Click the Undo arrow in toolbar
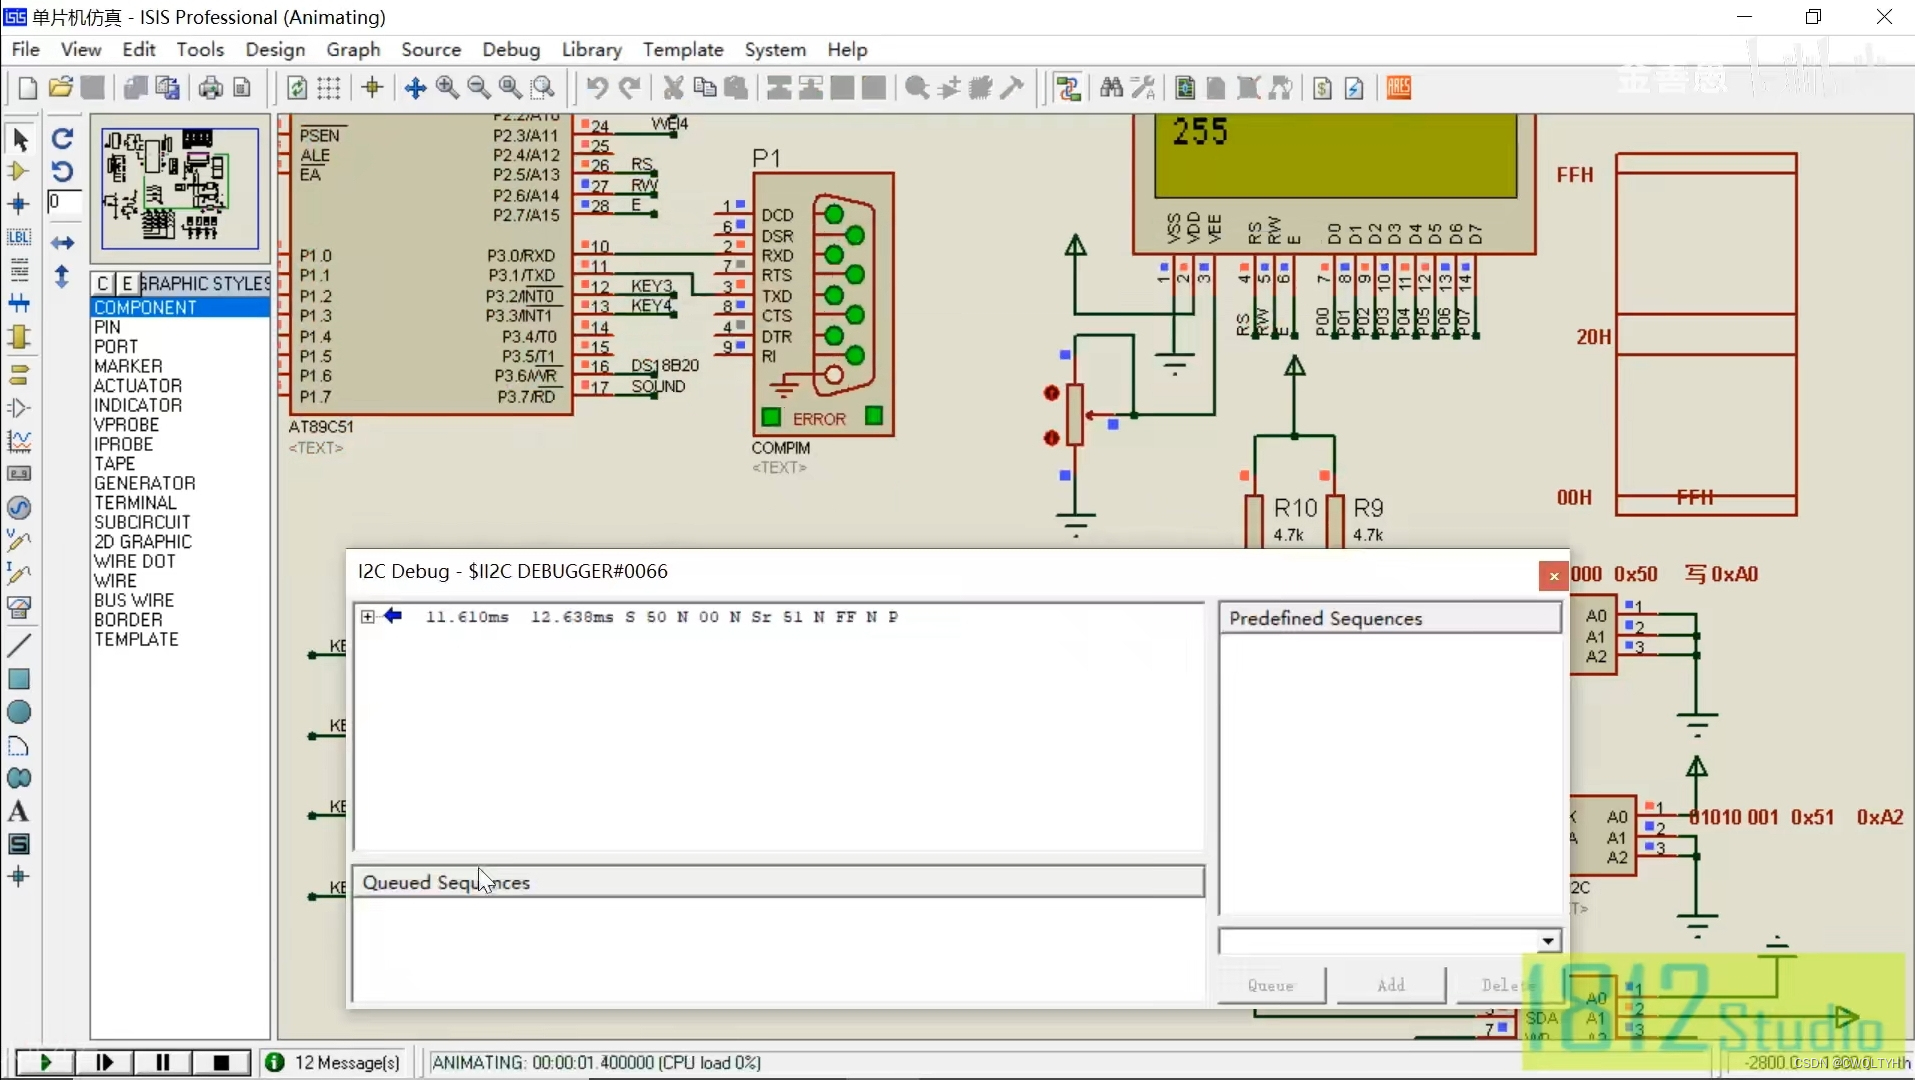 coord(597,88)
